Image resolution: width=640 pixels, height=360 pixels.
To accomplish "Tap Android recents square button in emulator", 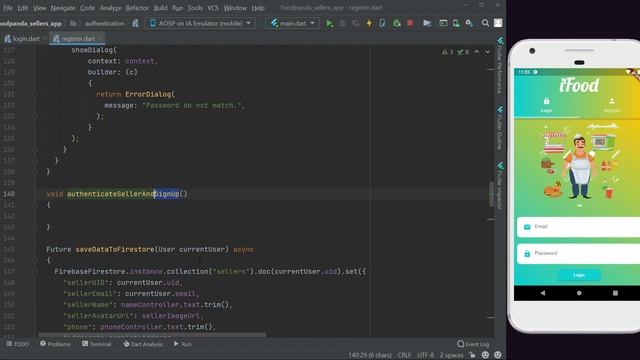I will click(615, 293).
